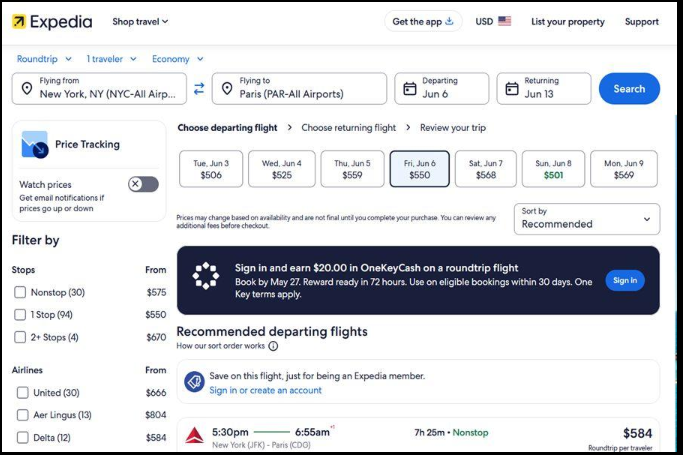This screenshot has width=683, height=455.
Task: Click the Departing calendar icon
Action: tap(410, 89)
